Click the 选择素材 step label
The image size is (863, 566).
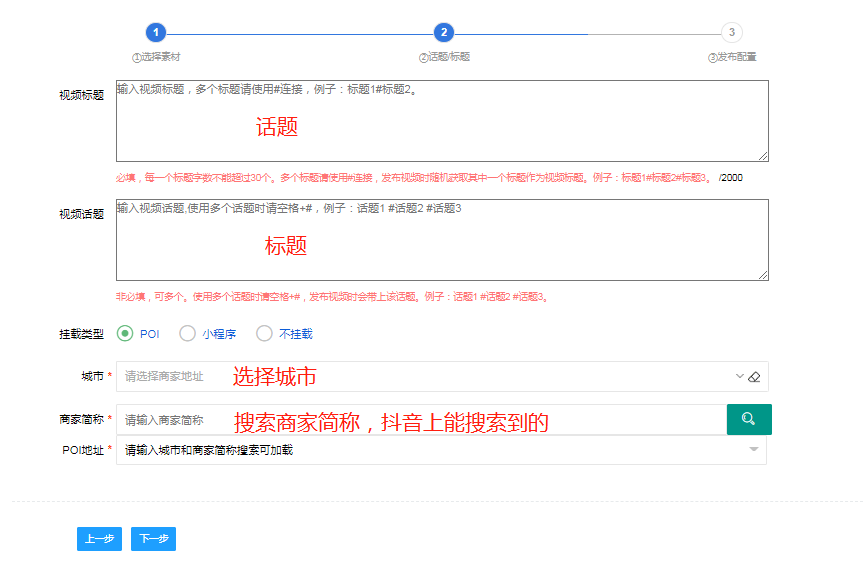tap(158, 57)
